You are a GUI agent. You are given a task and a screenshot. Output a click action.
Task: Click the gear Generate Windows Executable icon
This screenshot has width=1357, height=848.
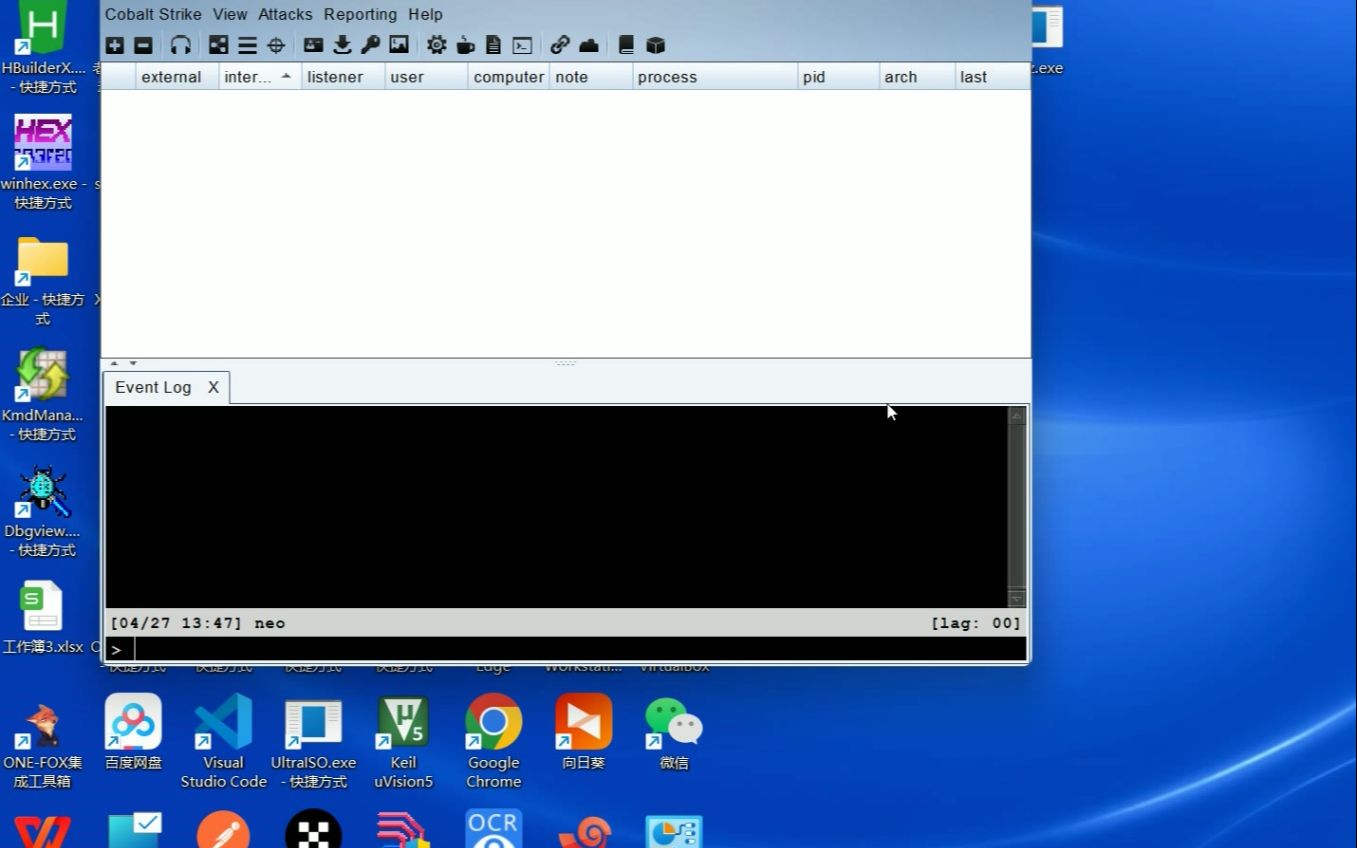pos(437,45)
